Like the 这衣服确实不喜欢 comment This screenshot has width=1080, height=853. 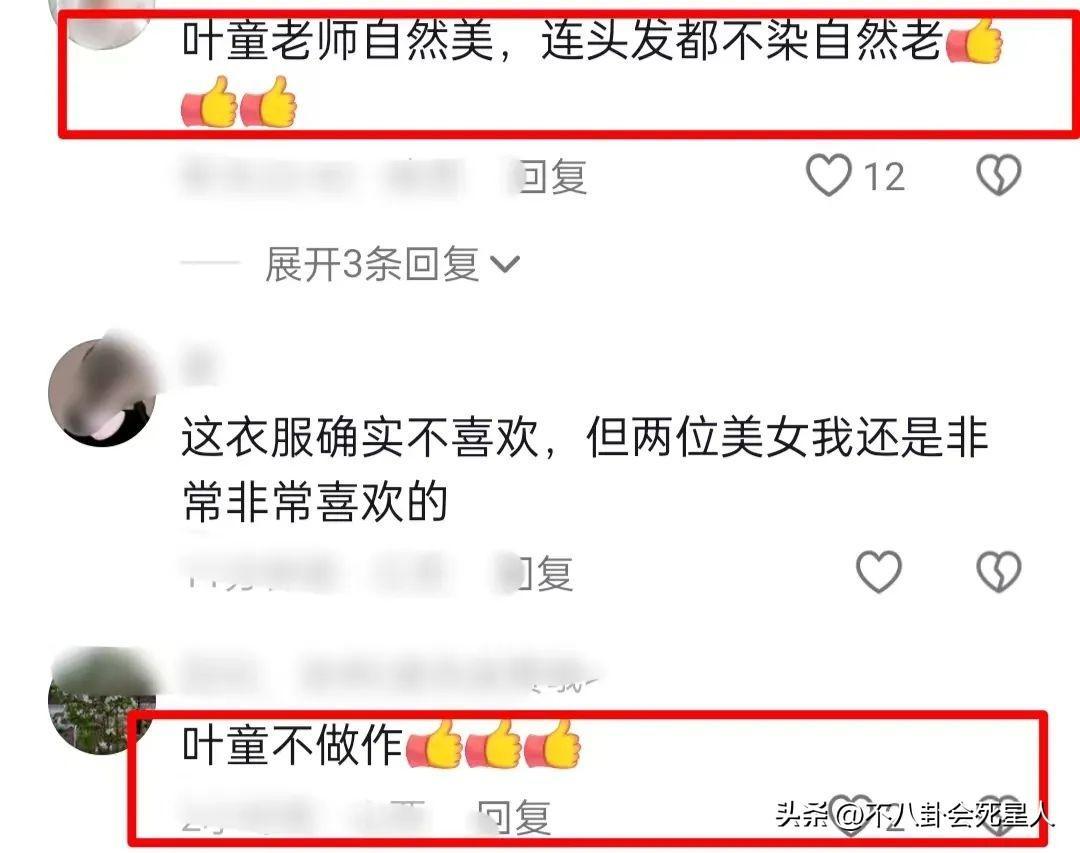tap(879, 572)
